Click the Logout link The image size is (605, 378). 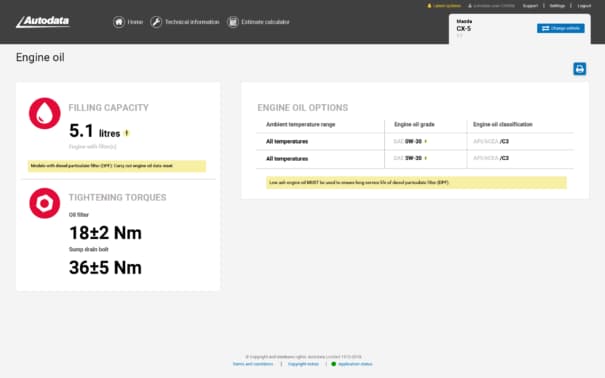584,6
